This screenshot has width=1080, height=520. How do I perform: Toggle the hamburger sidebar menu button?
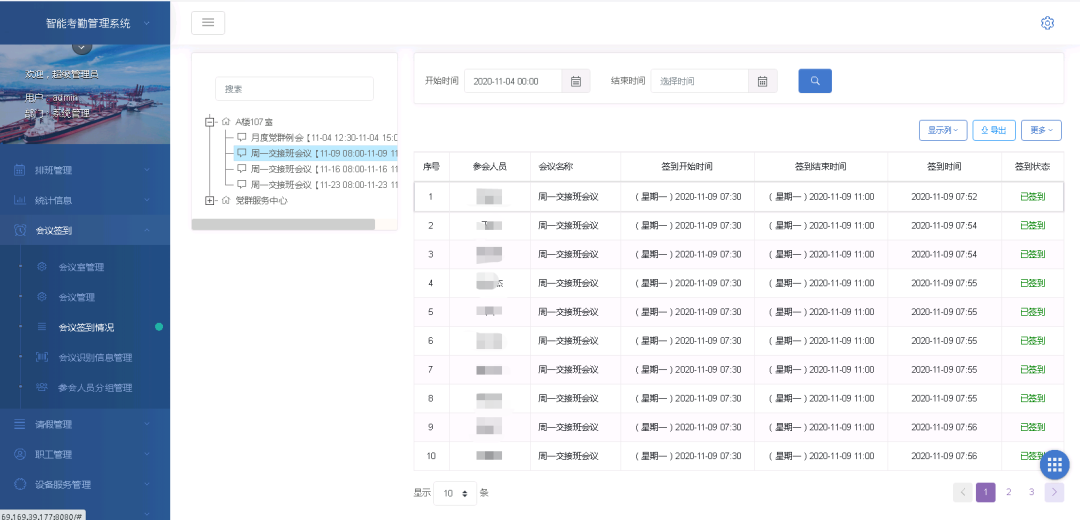(208, 23)
